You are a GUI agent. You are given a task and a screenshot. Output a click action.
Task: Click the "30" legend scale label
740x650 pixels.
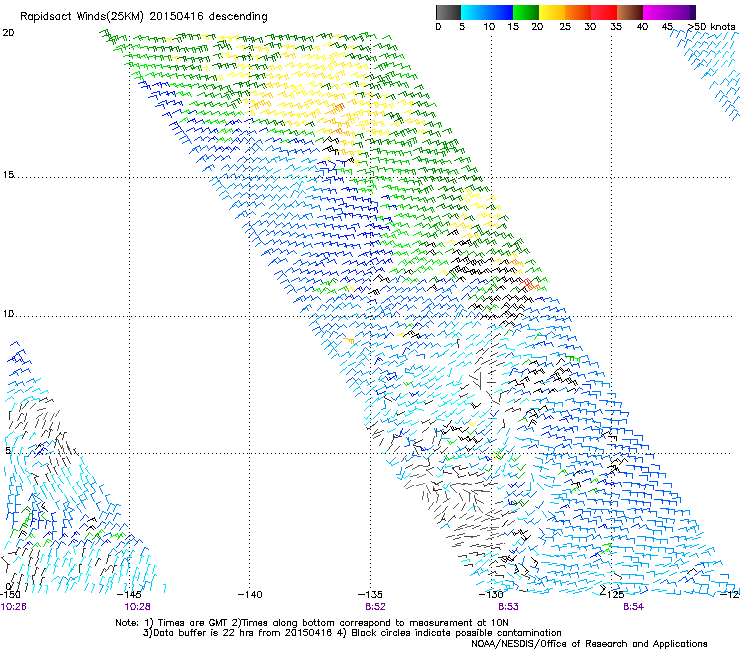coord(590,27)
